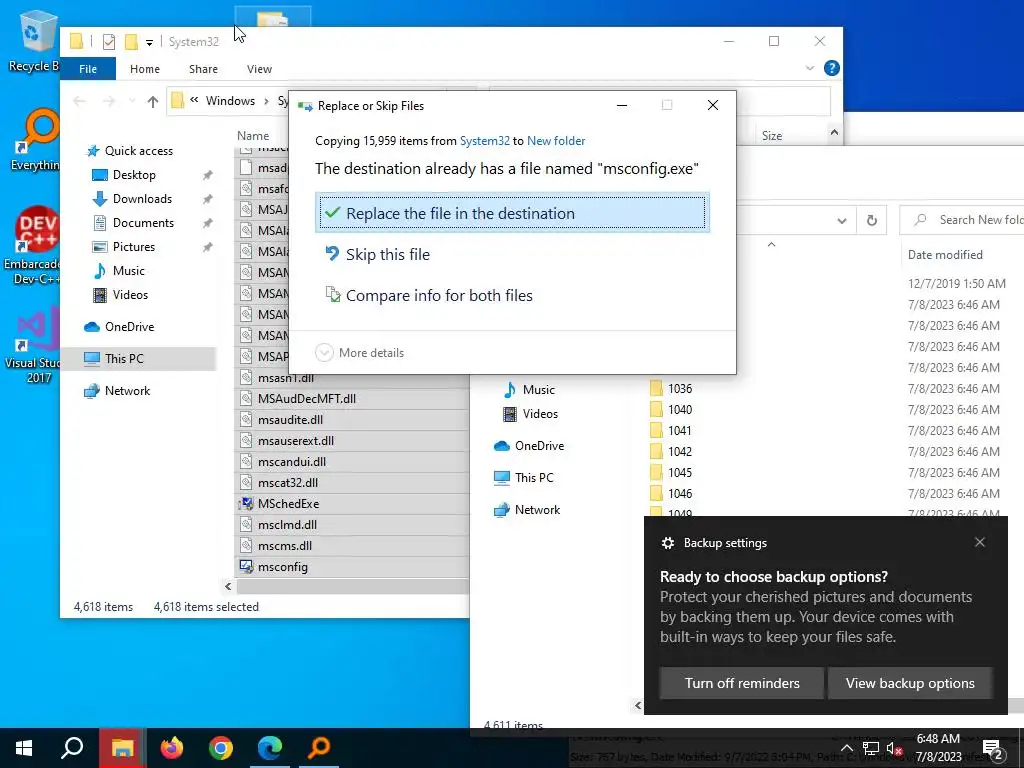Click the System32 source link

[485, 140]
